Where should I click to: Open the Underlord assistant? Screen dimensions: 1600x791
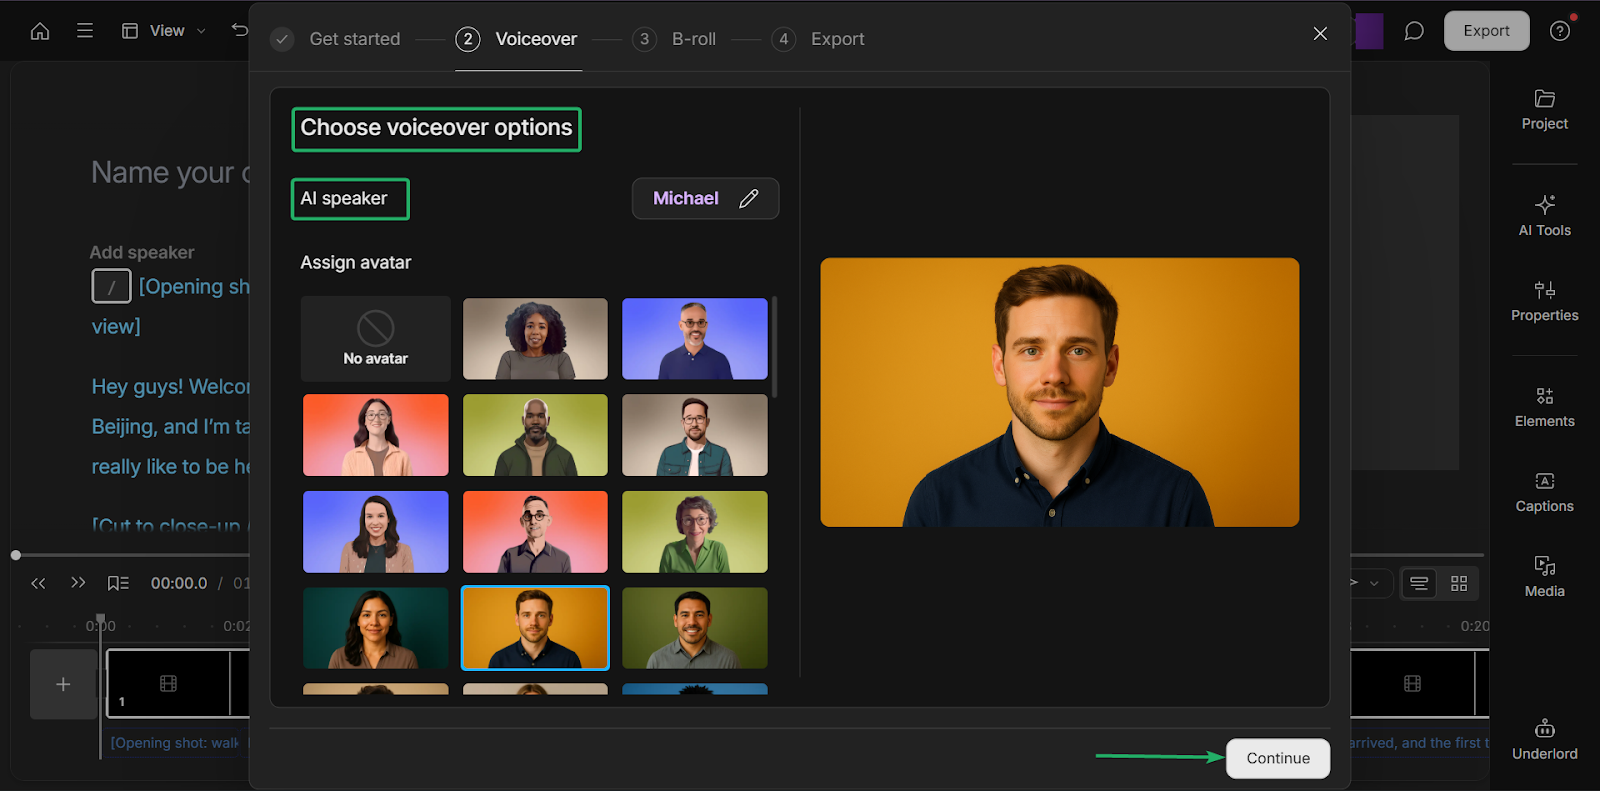1544,740
